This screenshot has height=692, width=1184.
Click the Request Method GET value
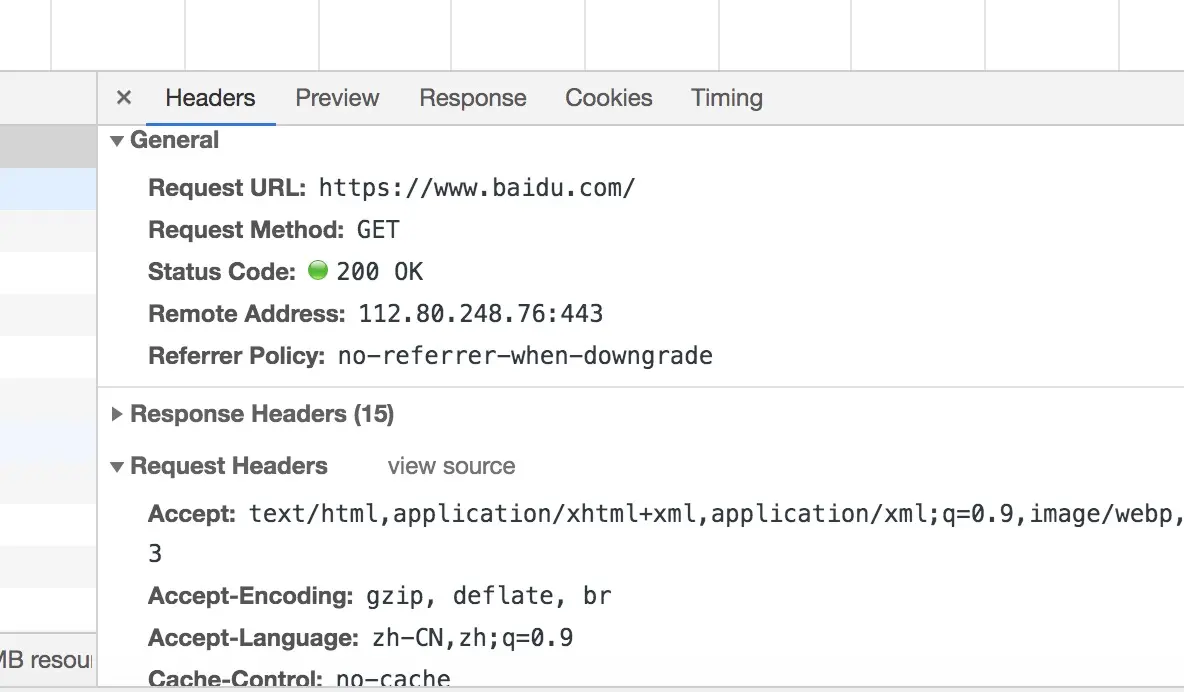[378, 230]
